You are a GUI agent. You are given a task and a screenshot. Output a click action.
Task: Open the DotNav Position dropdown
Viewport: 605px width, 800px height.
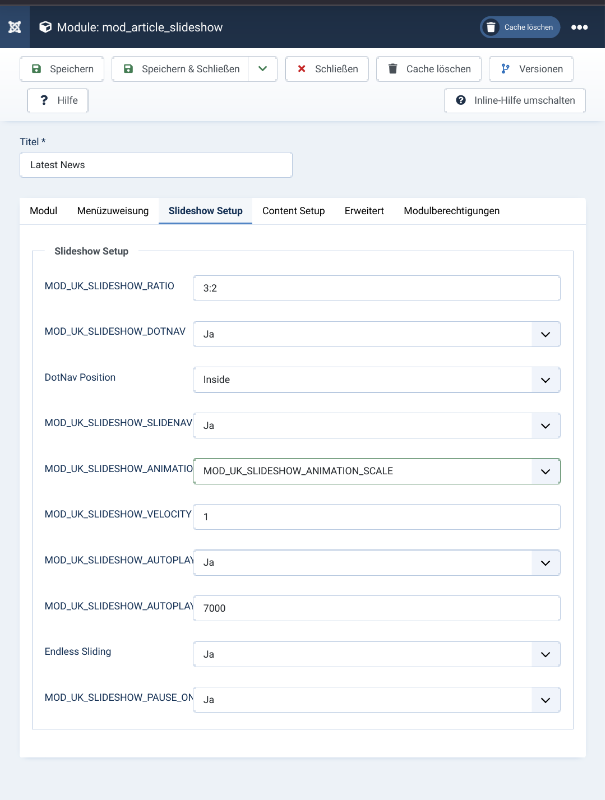(x=376, y=380)
